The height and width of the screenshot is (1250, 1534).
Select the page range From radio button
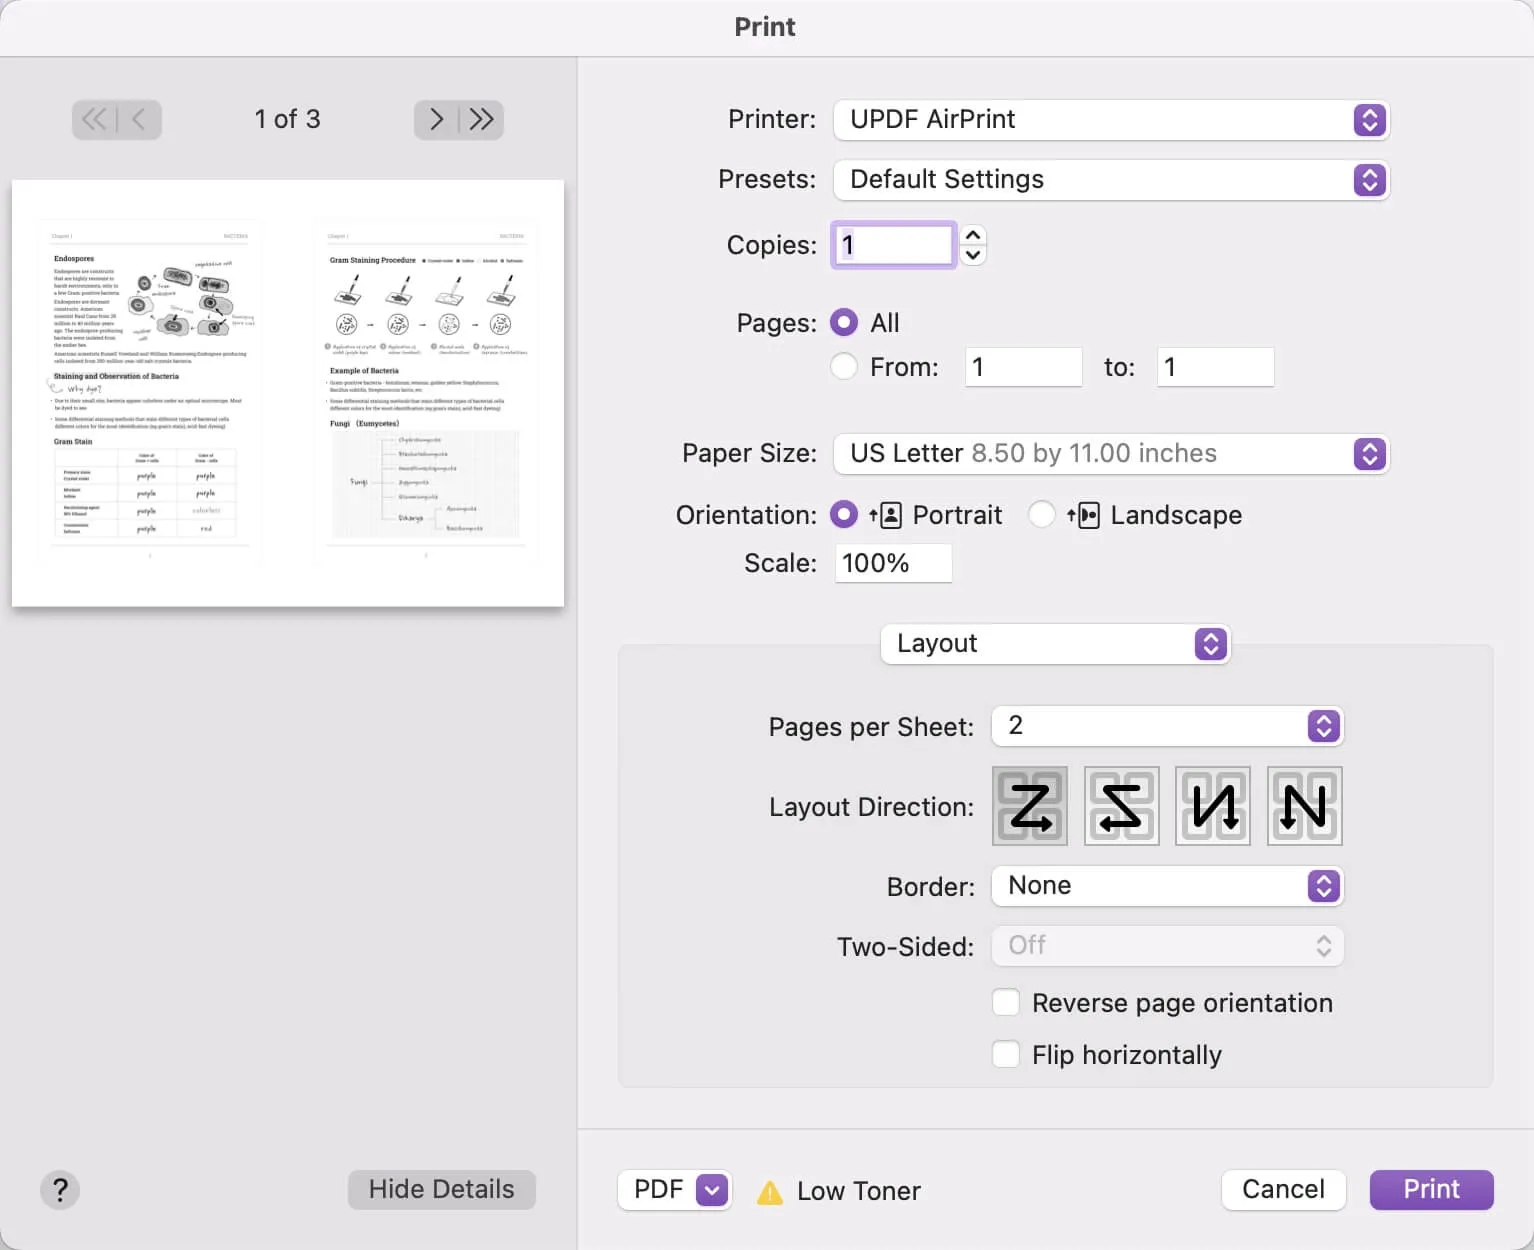(844, 367)
